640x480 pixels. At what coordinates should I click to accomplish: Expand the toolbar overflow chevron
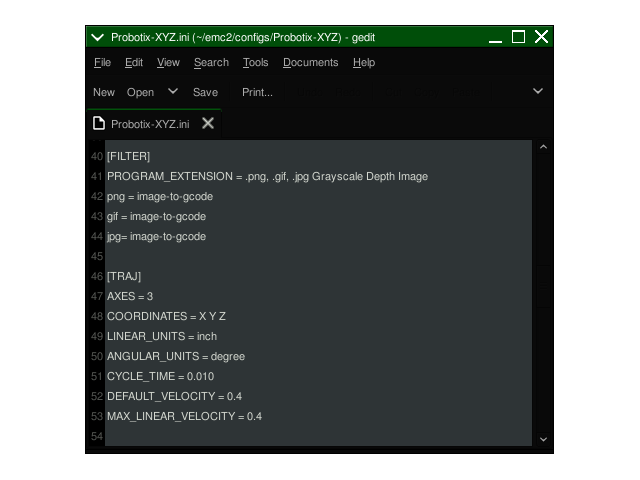[x=538, y=91]
